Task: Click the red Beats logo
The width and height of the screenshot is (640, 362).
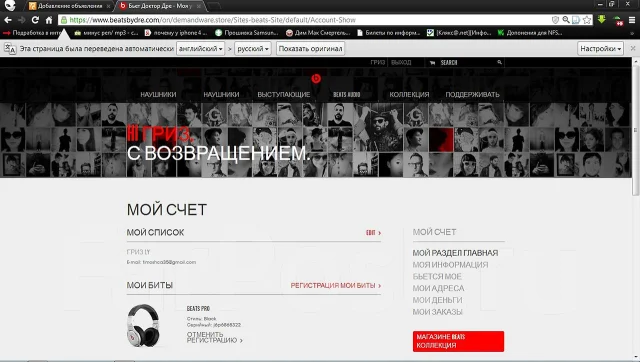Action: [316, 78]
